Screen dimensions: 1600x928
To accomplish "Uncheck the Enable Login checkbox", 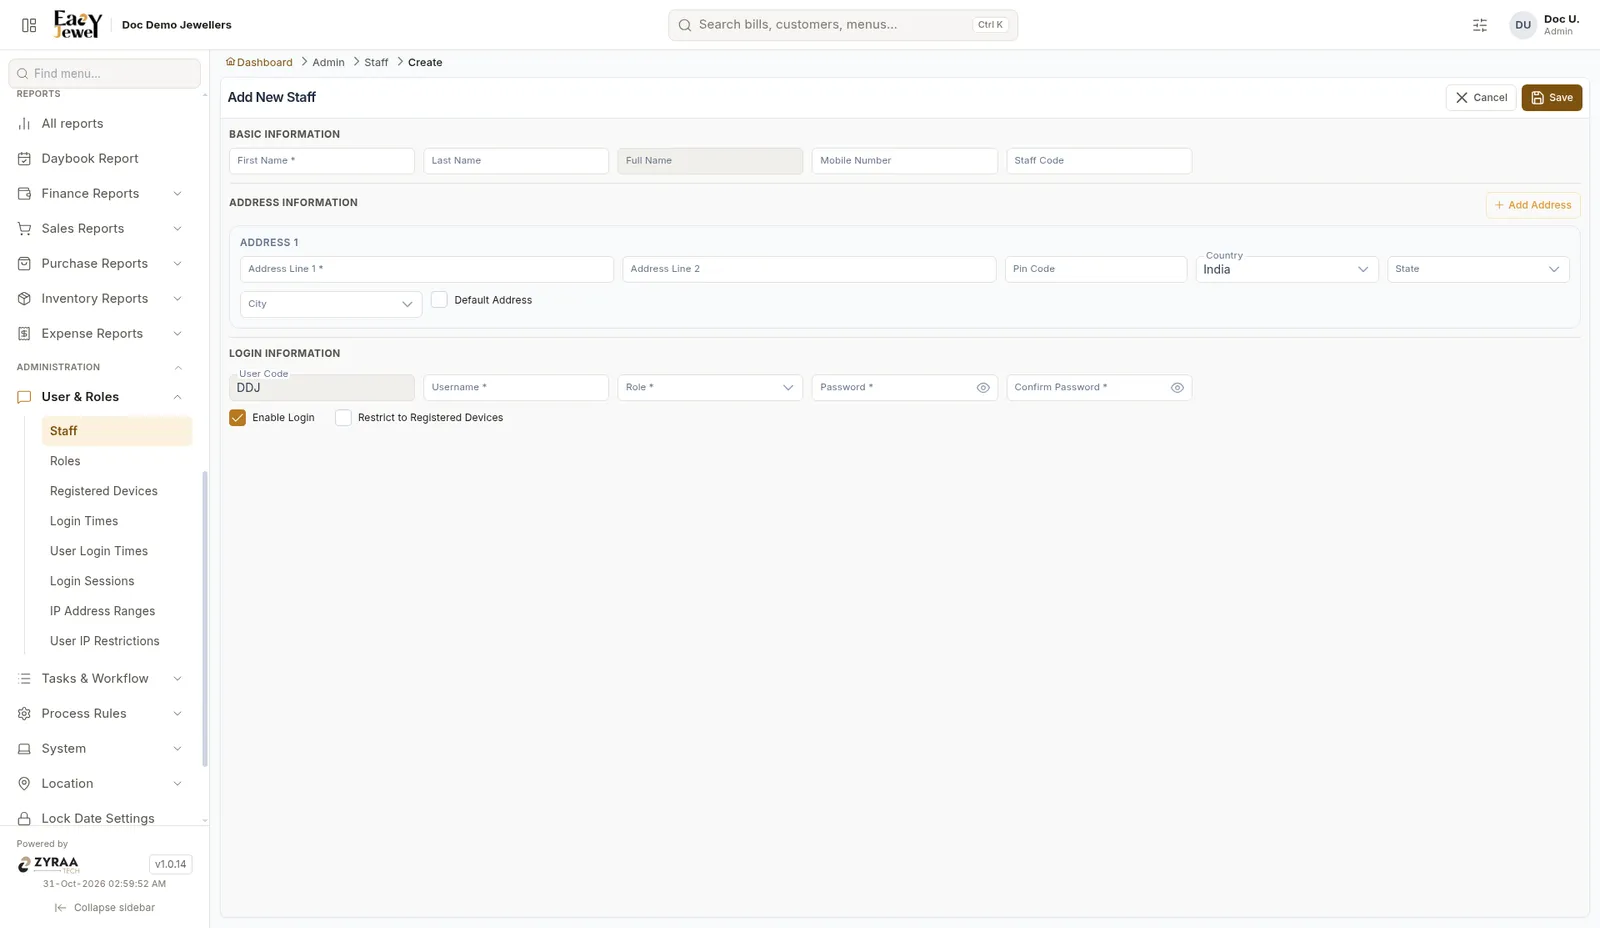I will click(x=237, y=418).
